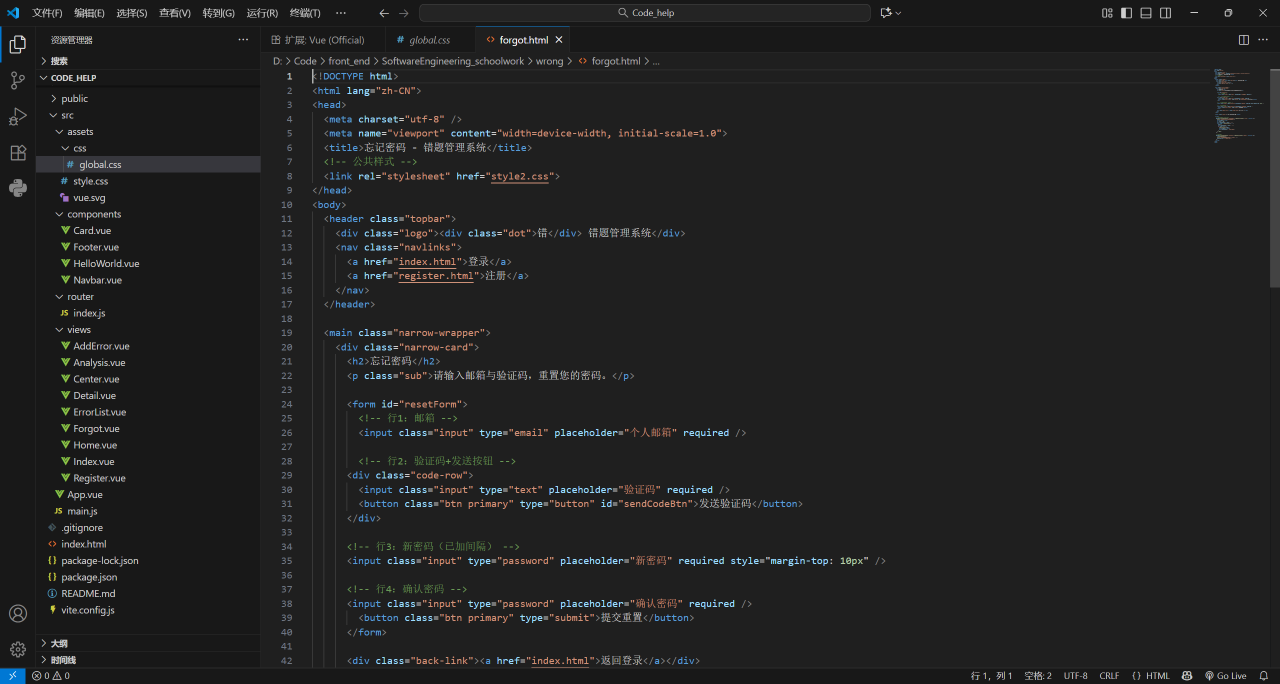Open the 选择(S) menu
The image size is (1280, 684).
click(x=132, y=13)
